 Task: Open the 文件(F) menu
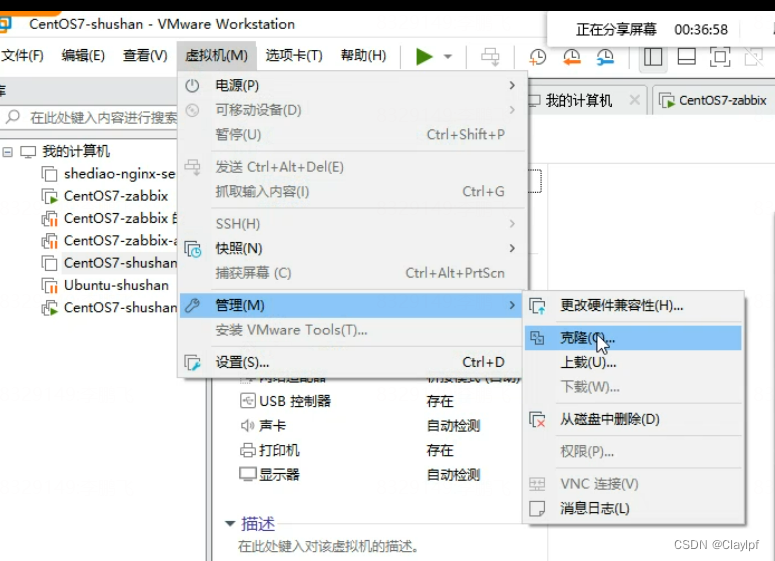[x=22, y=55]
